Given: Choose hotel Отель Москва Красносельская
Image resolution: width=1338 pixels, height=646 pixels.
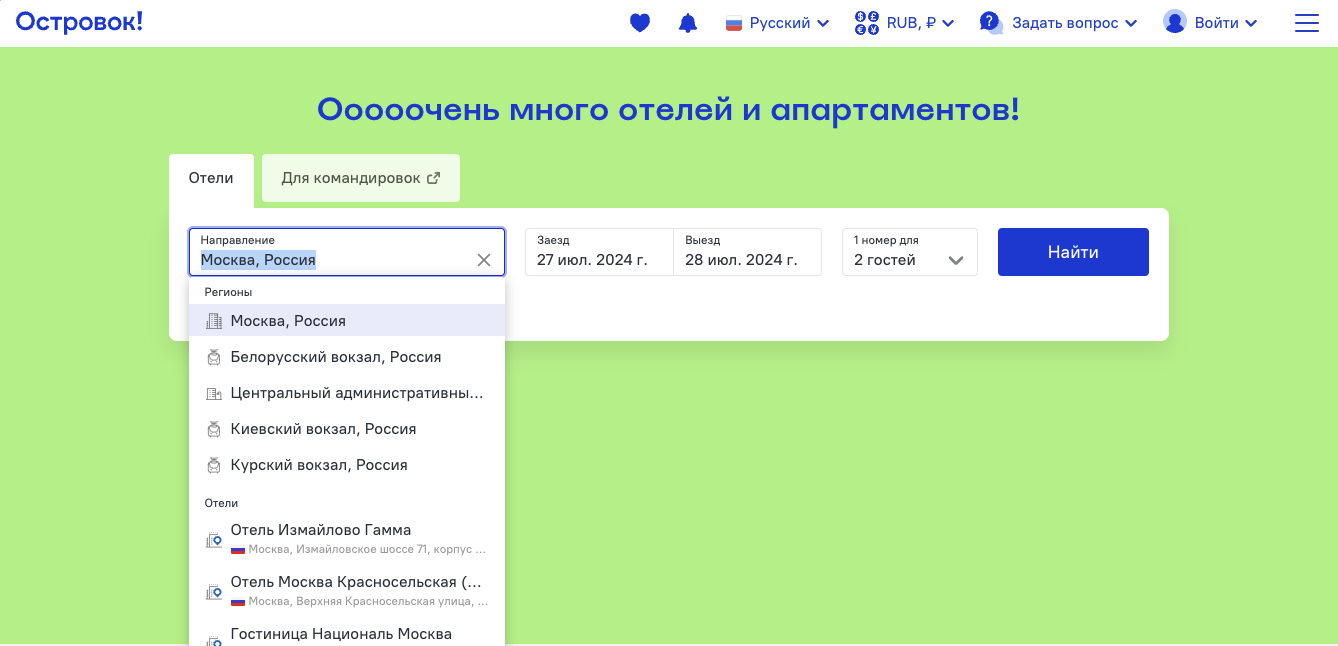Looking at the screenshot, I should pos(347,591).
